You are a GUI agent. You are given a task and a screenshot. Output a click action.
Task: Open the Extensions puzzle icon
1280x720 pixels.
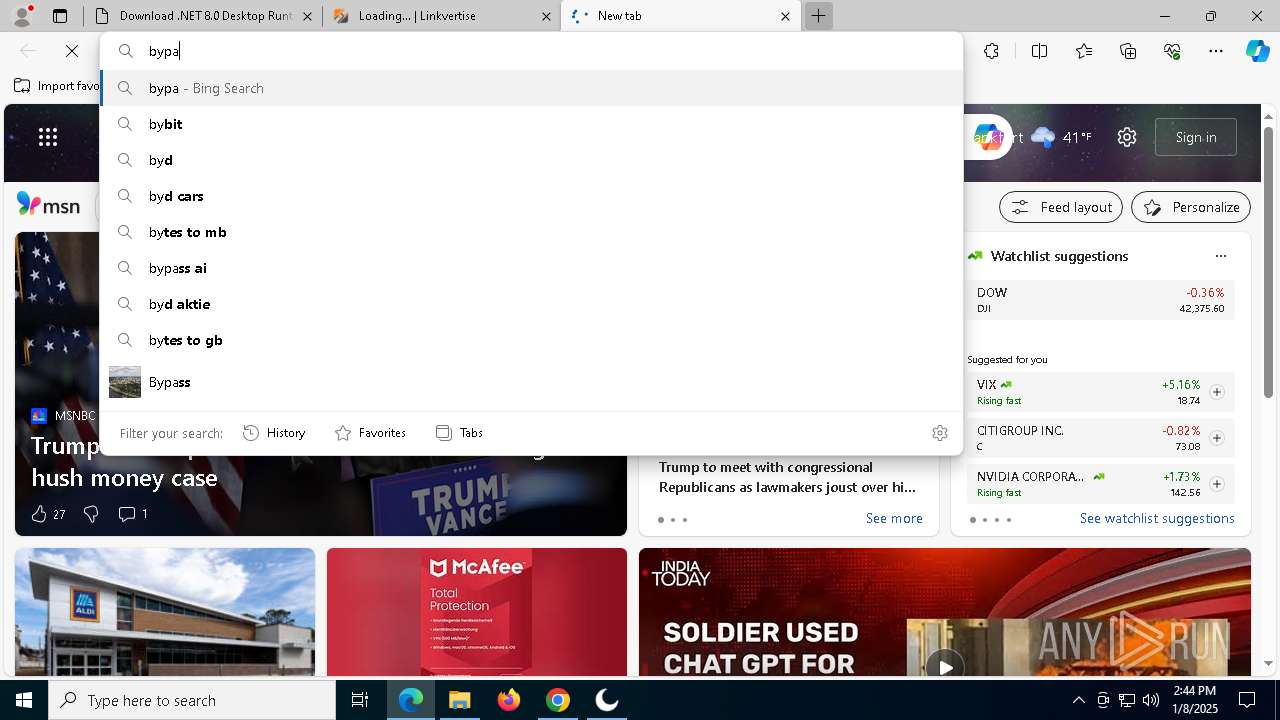[x=991, y=51]
